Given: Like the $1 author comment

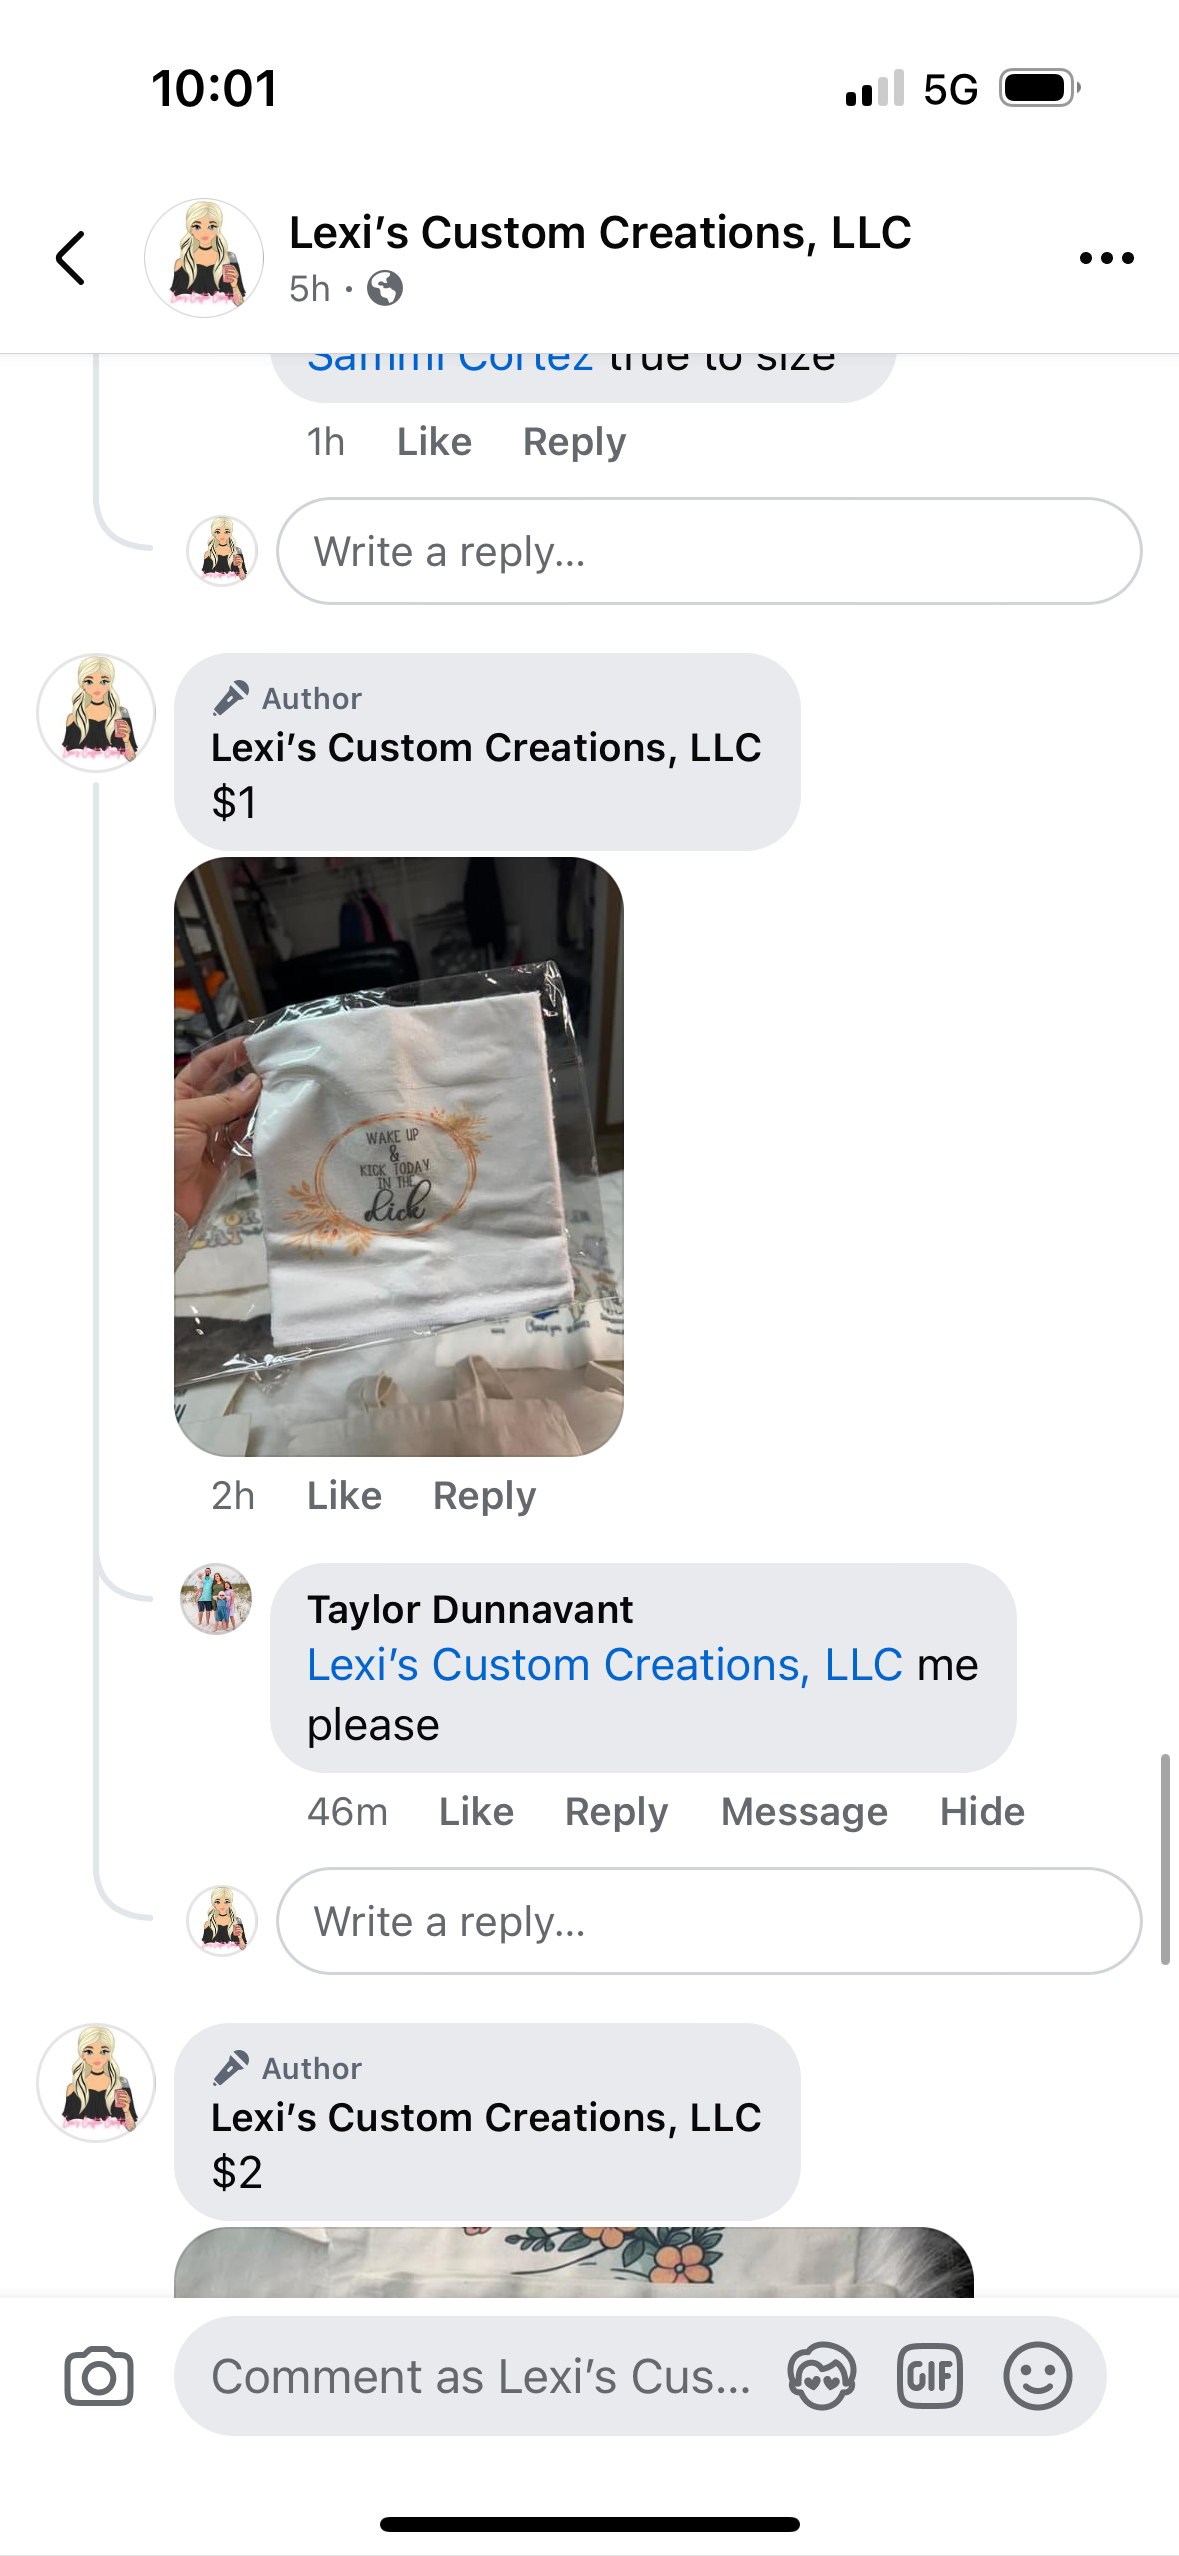Looking at the screenshot, I should [344, 1495].
